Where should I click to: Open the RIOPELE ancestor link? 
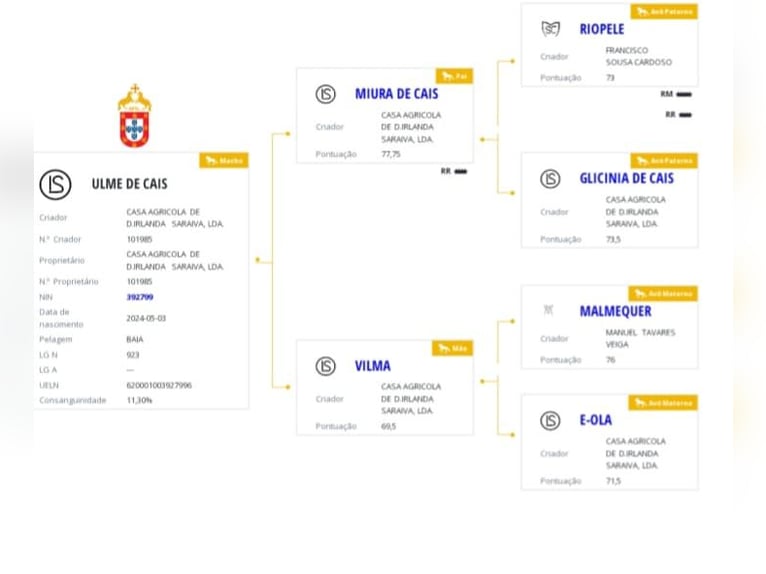[x=602, y=29]
